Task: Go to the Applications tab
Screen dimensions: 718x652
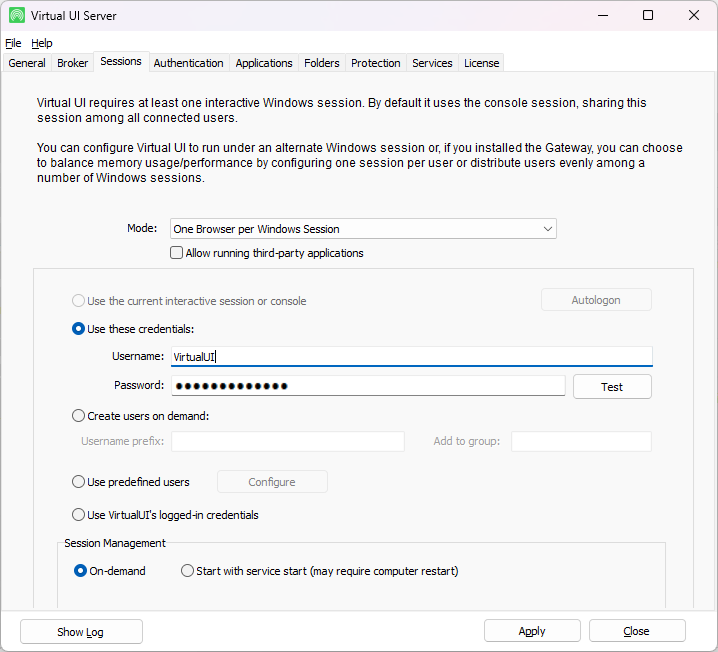Action: 264,63
